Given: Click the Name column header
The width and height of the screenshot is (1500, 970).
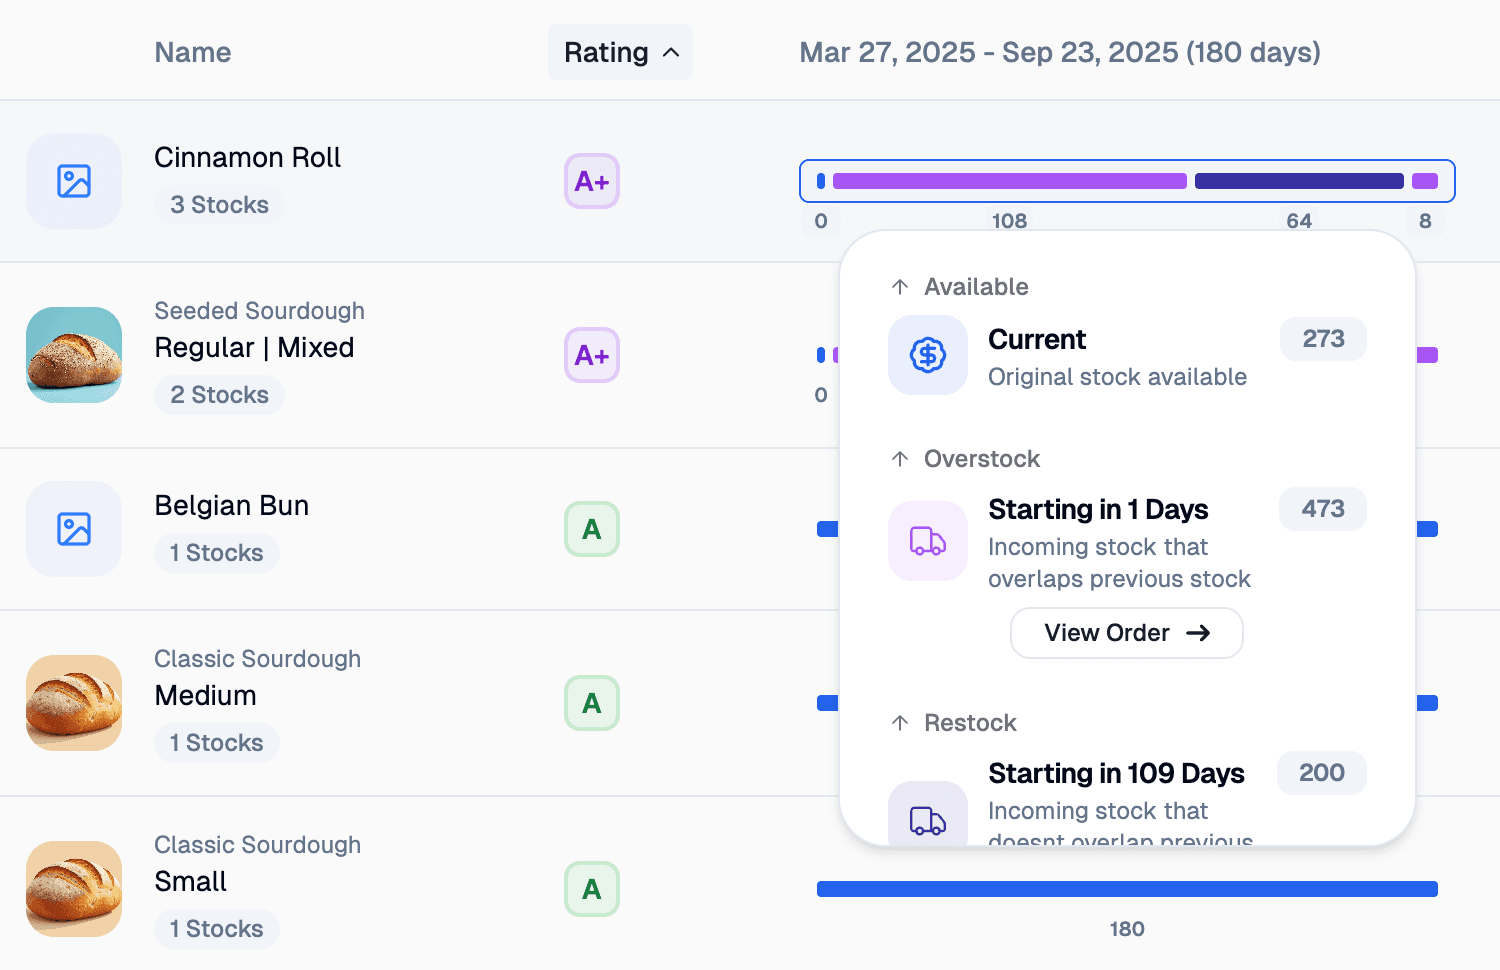Looking at the screenshot, I should pos(192,52).
